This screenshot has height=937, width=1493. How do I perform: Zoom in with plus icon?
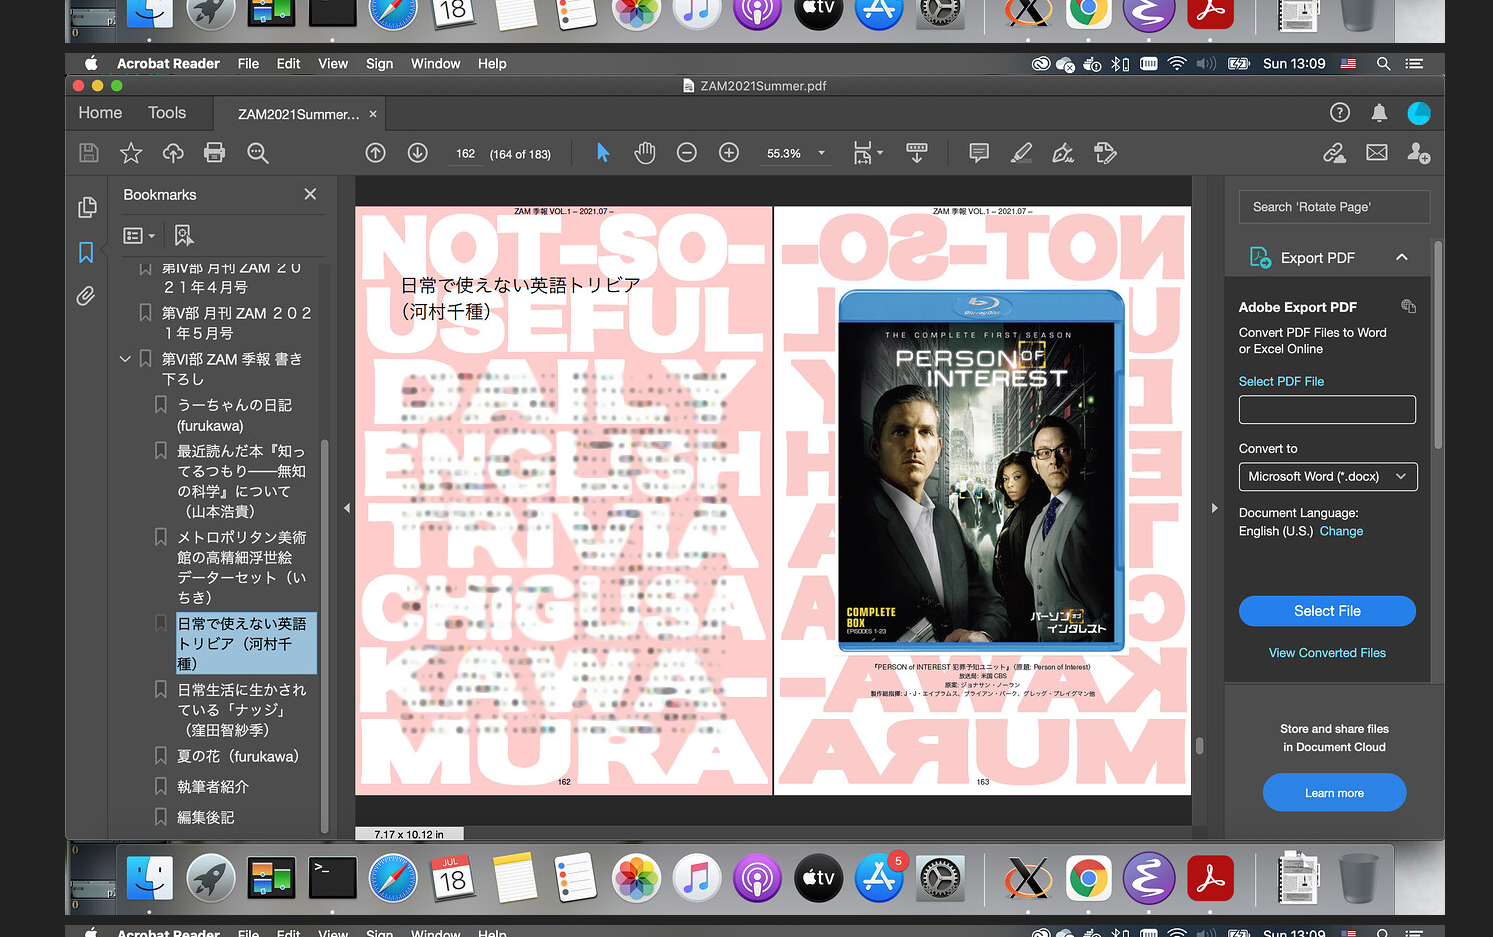point(729,153)
